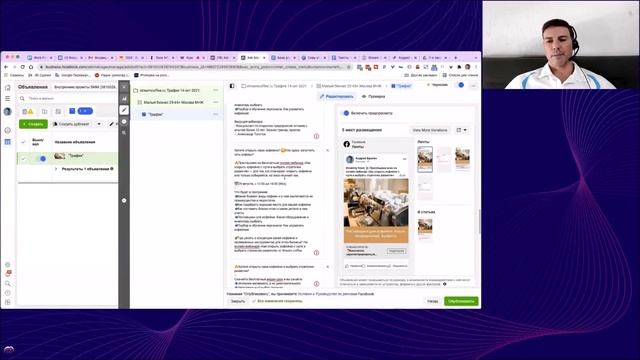The height and width of the screenshot is (360, 640).
Task: Click the green Опубликовать button
Action: tap(461, 301)
